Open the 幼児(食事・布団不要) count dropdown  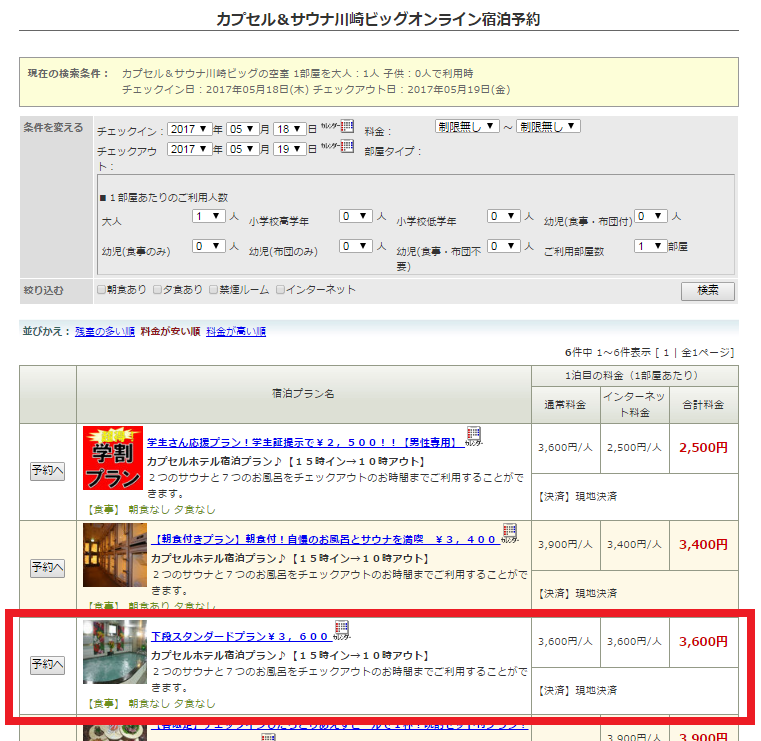(x=504, y=246)
